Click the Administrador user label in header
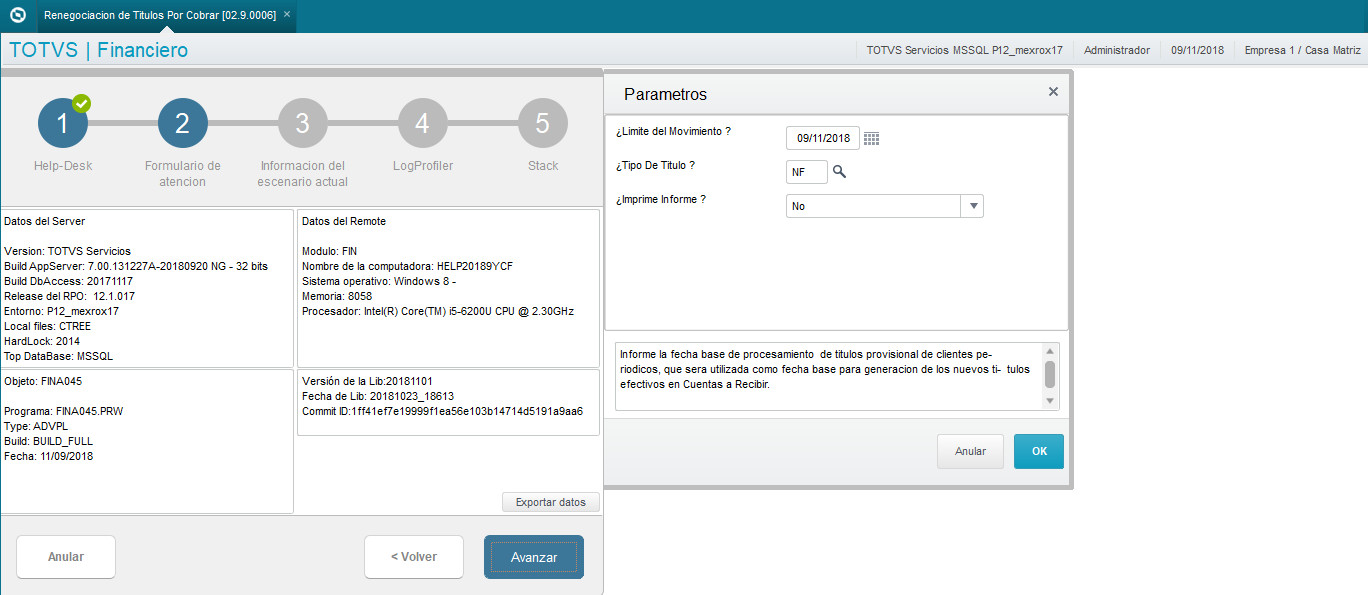Image resolution: width=1368 pixels, height=595 pixels. (1117, 50)
